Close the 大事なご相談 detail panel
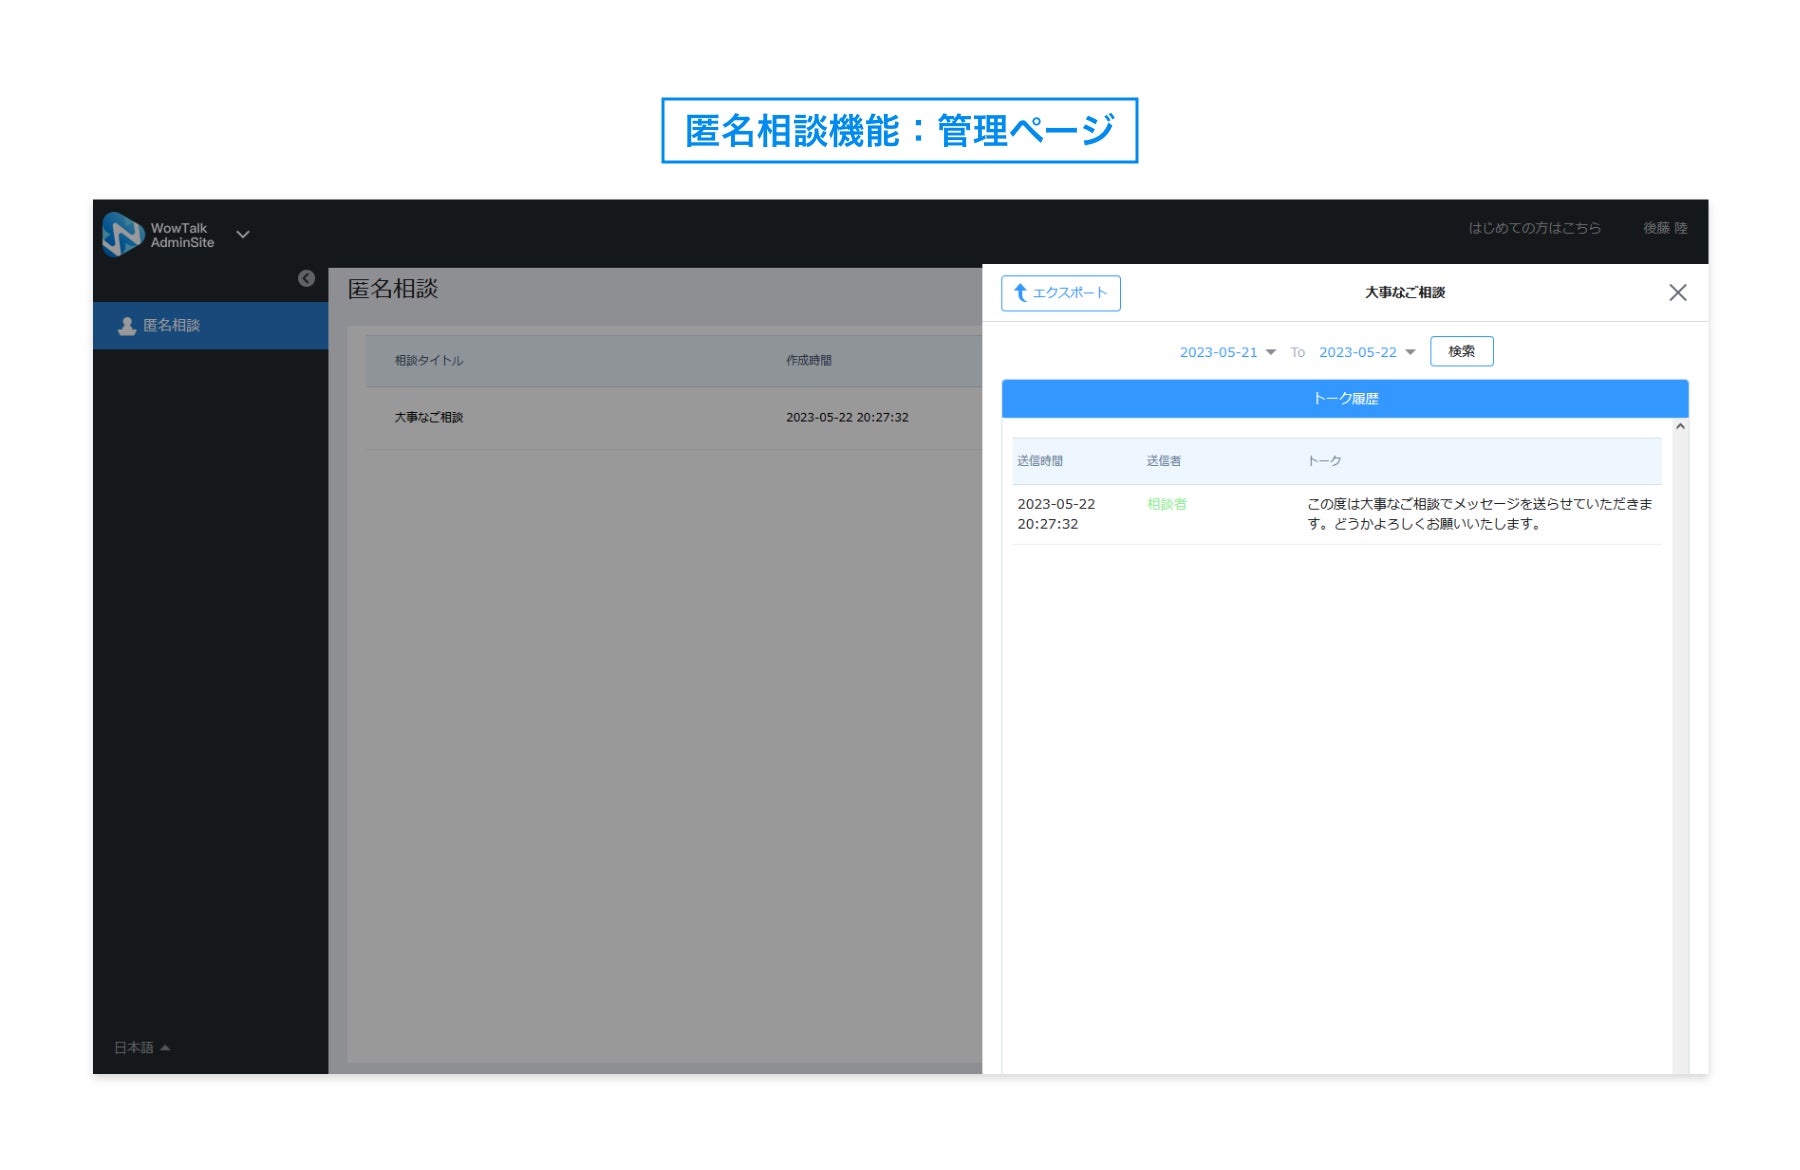 (1677, 292)
